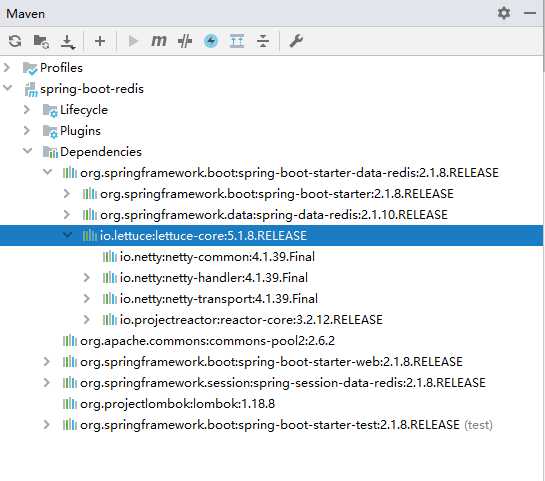Select the Profiles tree item
This screenshot has width=545, height=481.
tap(61, 68)
